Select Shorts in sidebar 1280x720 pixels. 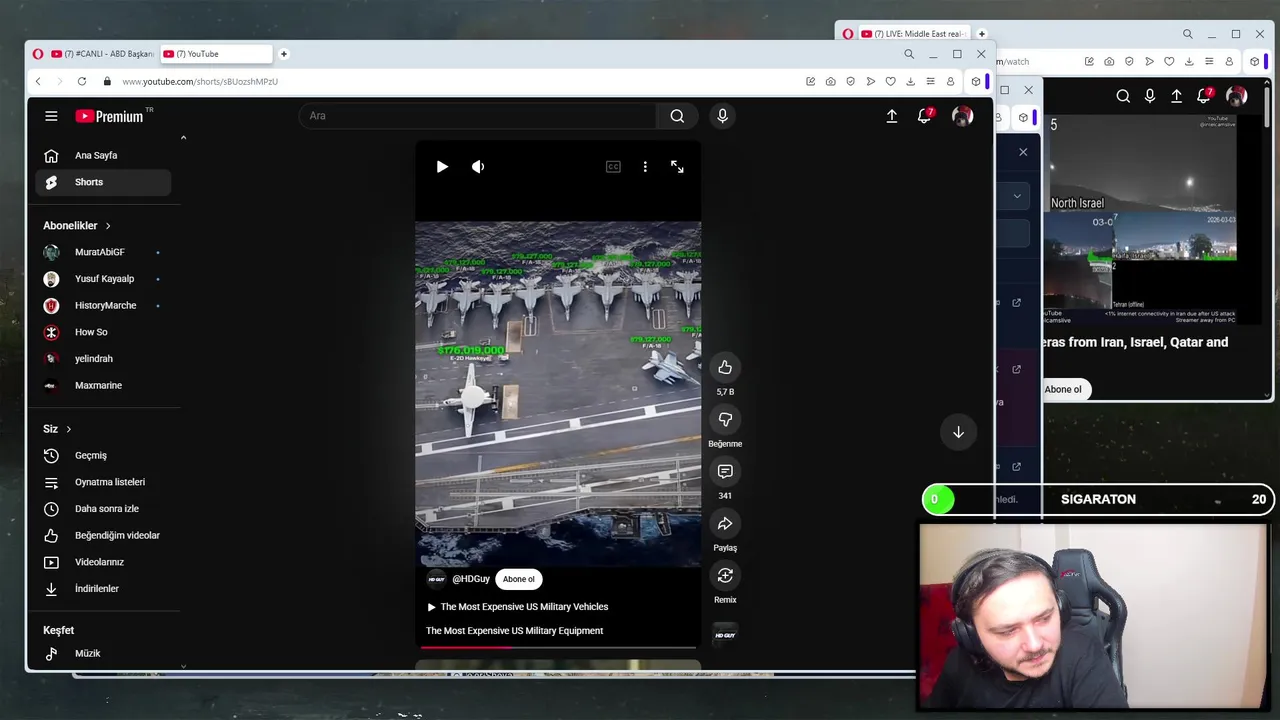104,182
